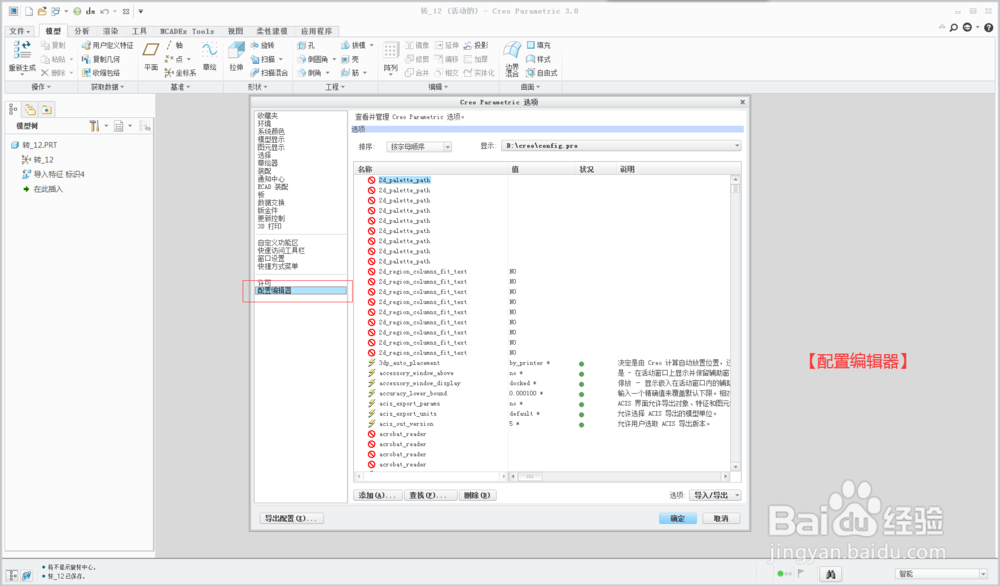Click 收缩包络 (Shrinkwrap) tool

(100, 73)
